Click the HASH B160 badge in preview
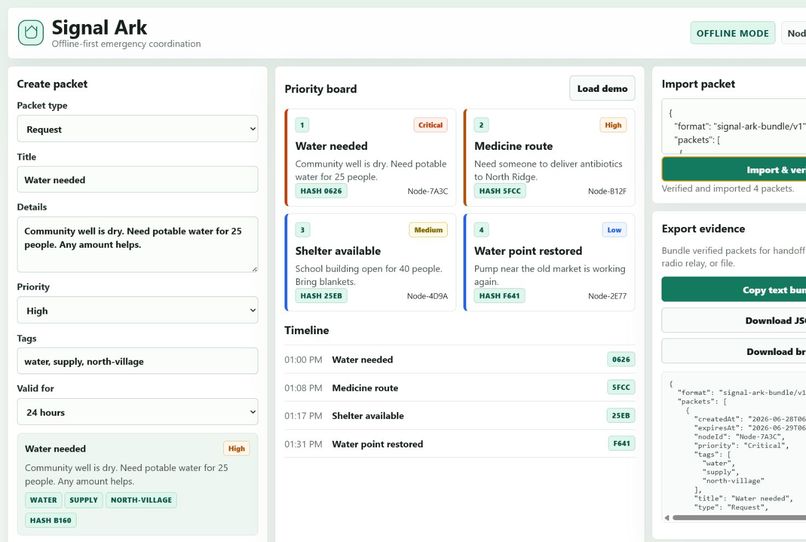 [50, 520]
